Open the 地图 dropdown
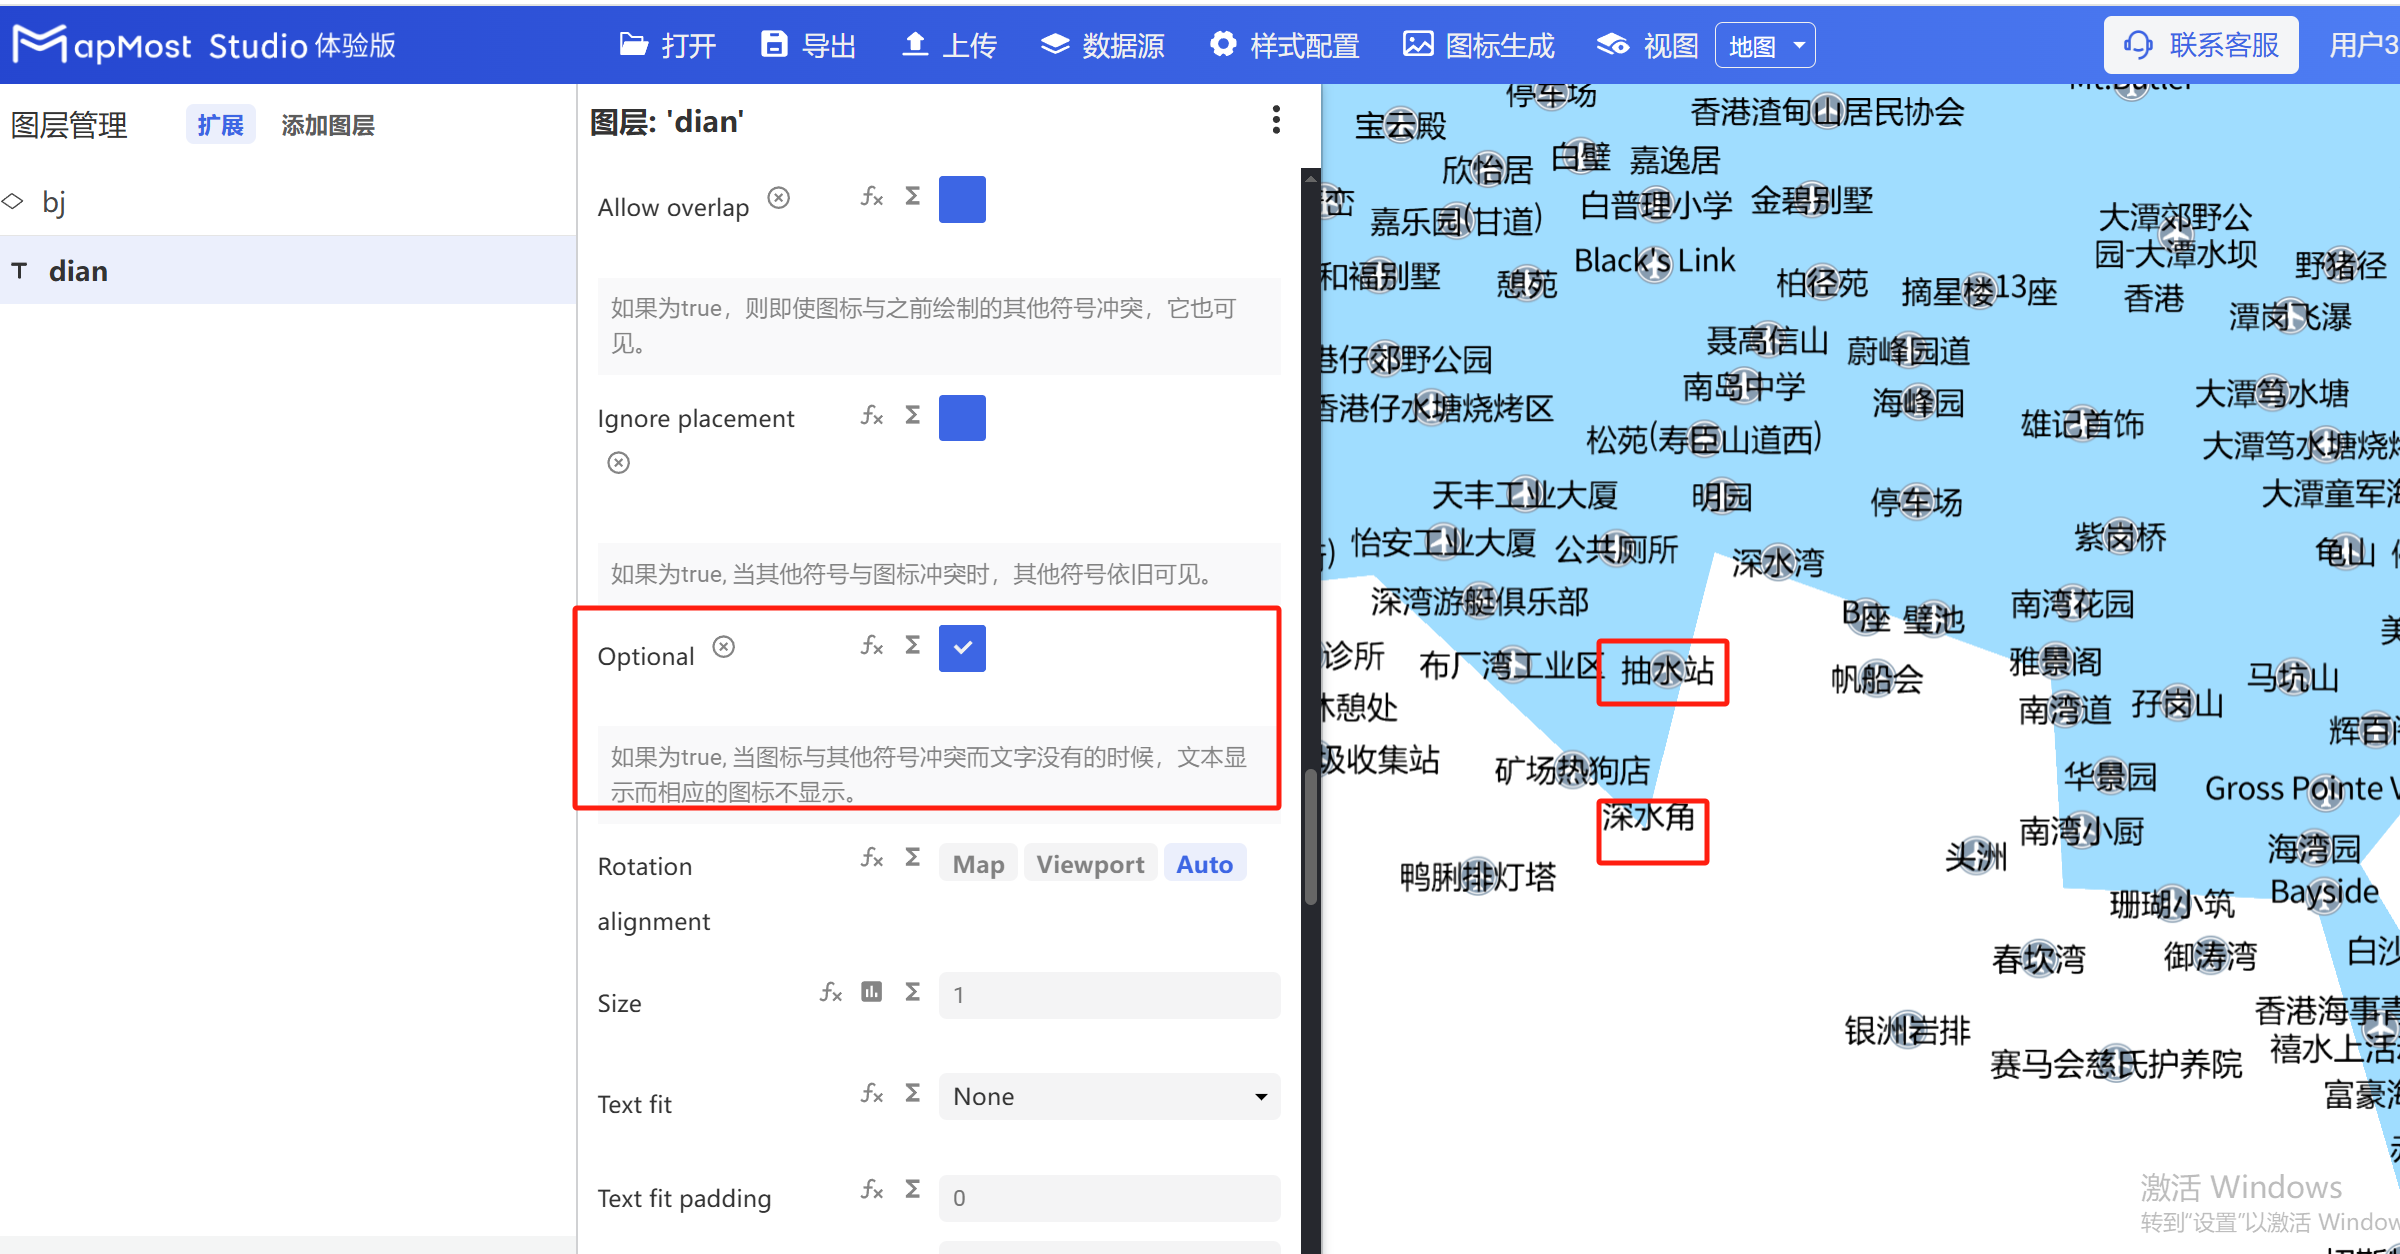Screen dimensions: 2400x1254 [x=1765, y=44]
